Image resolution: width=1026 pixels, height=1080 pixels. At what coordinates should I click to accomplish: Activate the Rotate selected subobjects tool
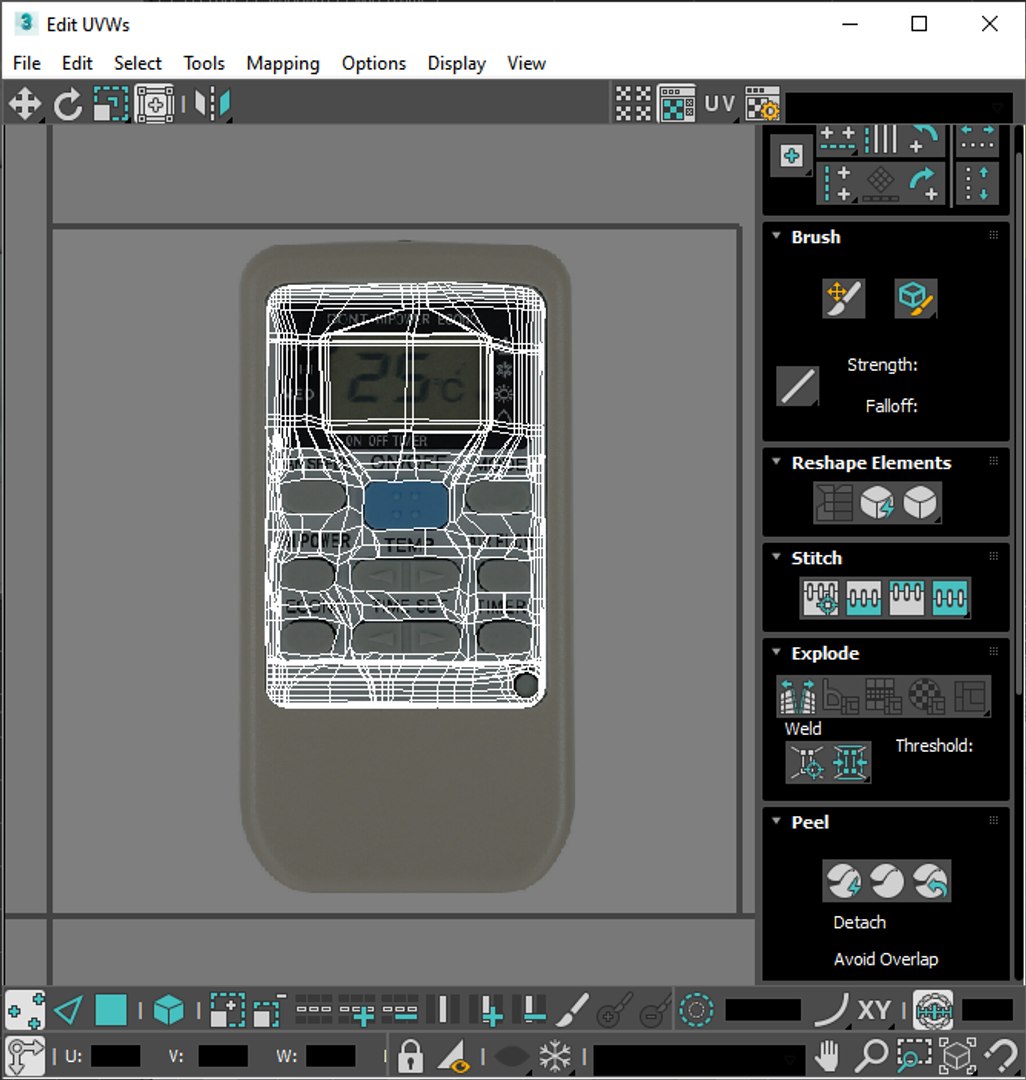(67, 105)
